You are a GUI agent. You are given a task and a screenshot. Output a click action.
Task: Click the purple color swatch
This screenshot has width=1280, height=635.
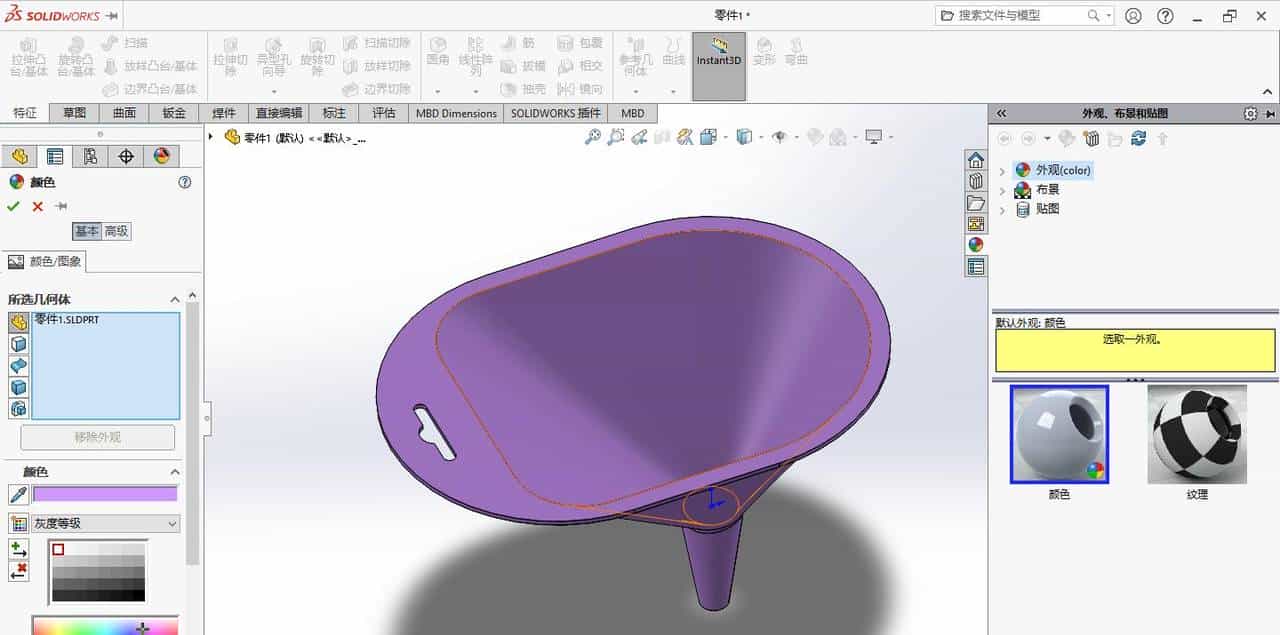coord(105,493)
